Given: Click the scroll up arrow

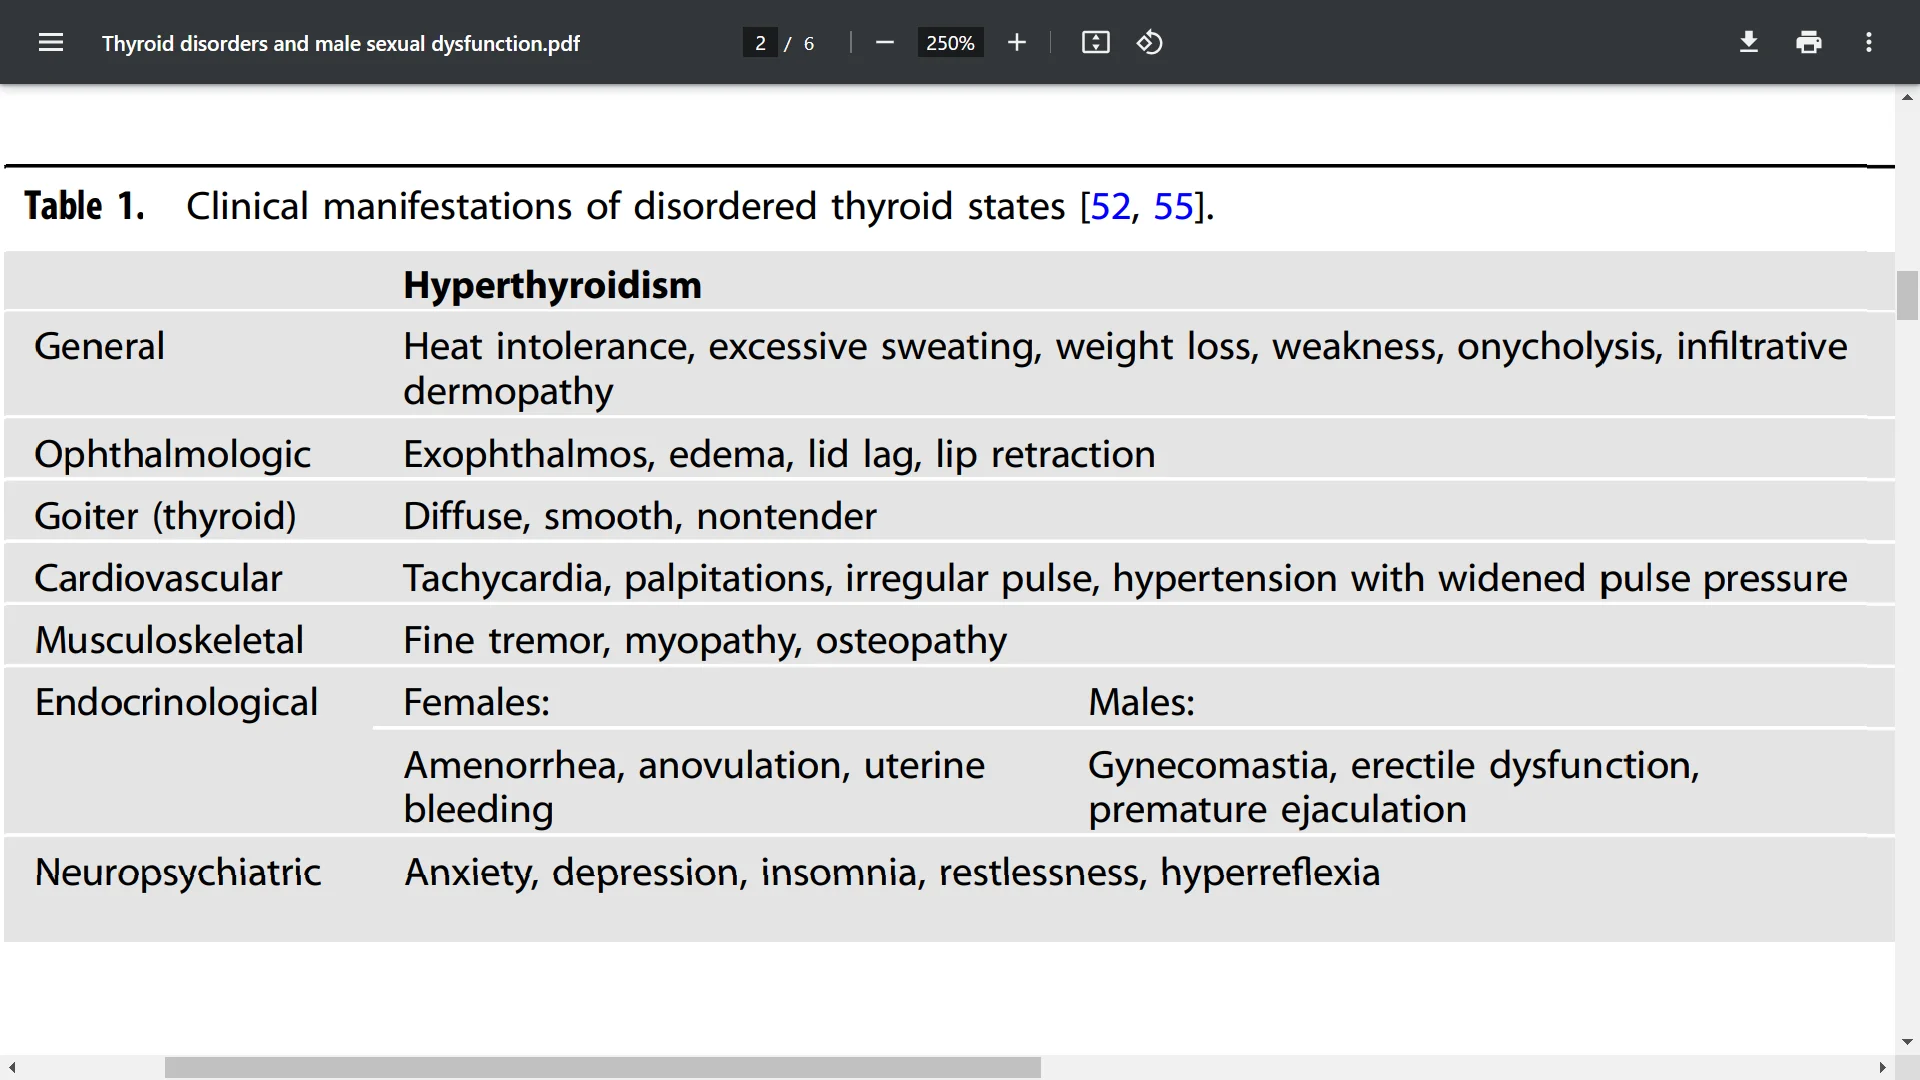Looking at the screenshot, I should pos(1907,97).
